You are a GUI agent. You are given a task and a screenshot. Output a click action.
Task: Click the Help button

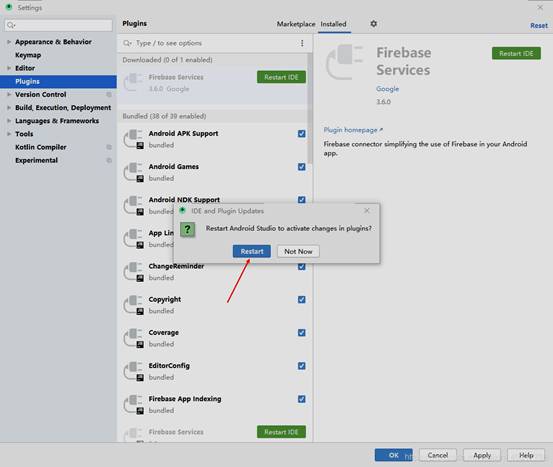(x=526, y=455)
